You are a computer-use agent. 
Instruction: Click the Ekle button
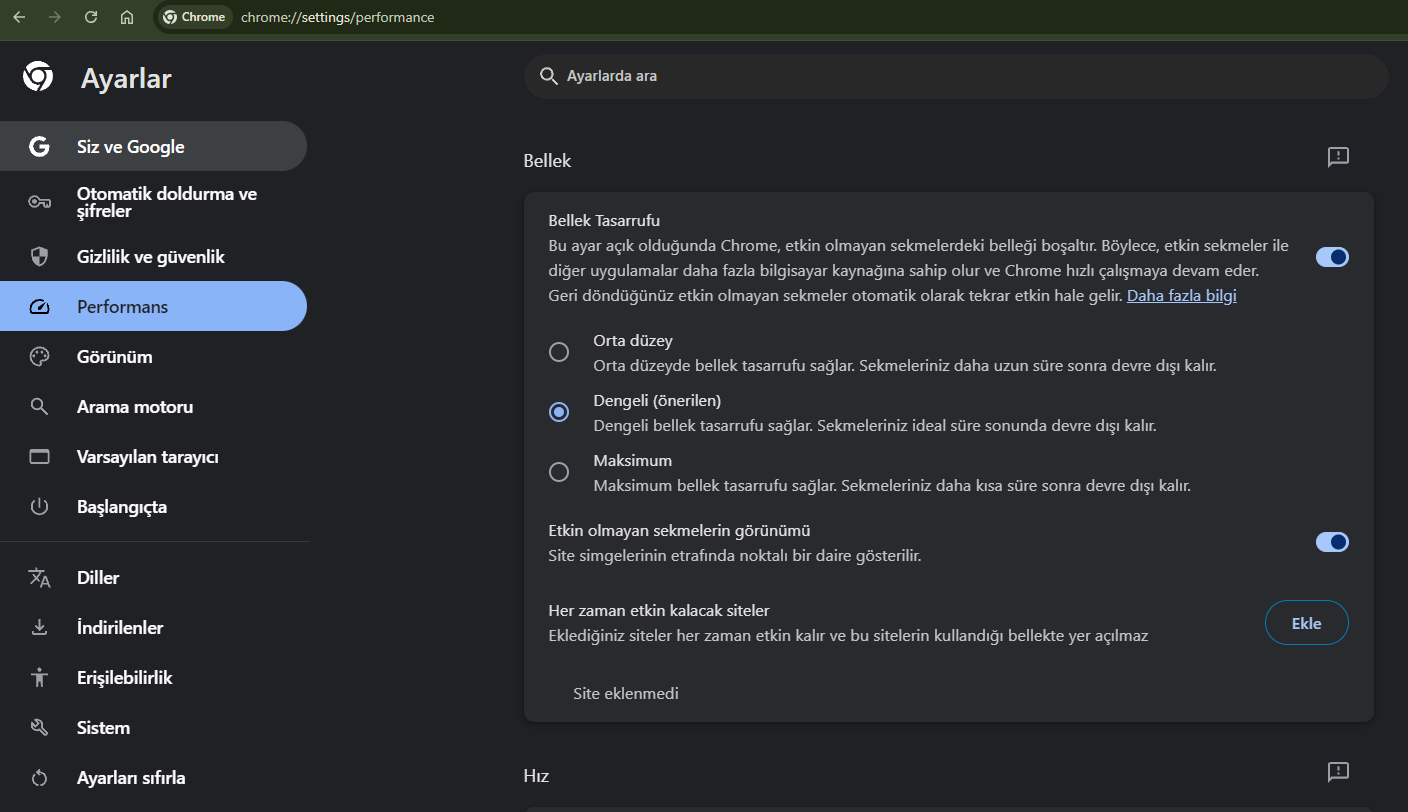[1306, 623]
